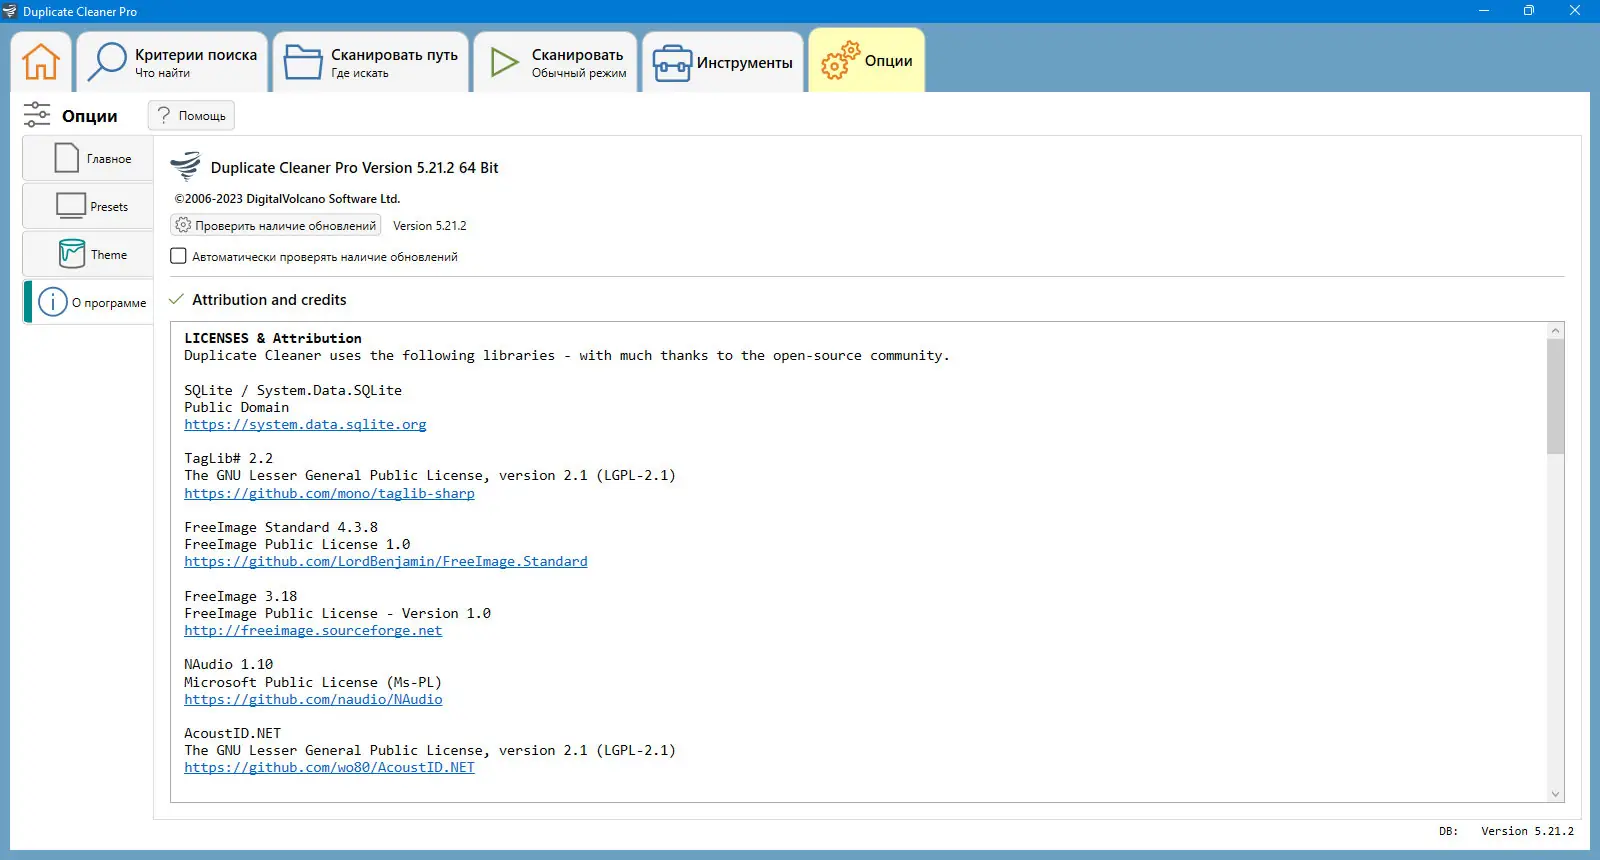Click the Version 5.21.2 label beside update button
Screen dimensions: 1600x860
point(430,225)
